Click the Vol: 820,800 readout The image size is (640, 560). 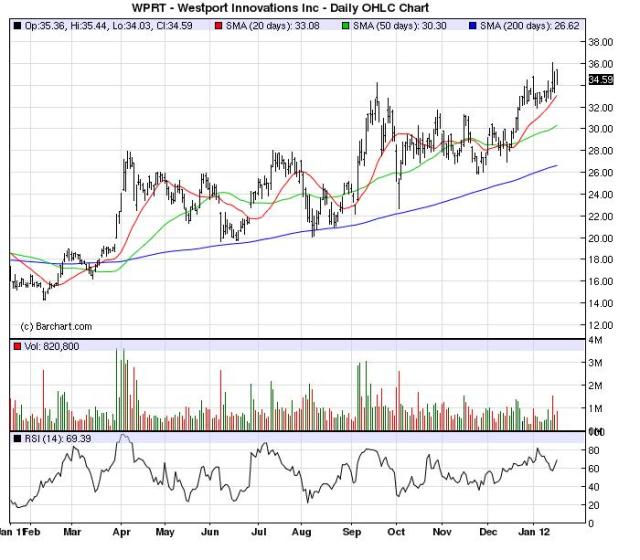point(54,345)
